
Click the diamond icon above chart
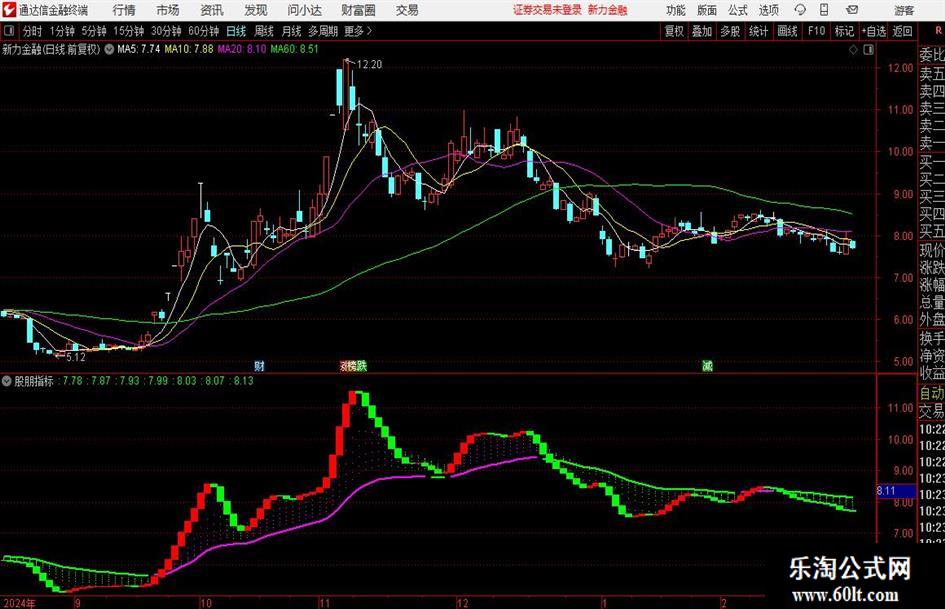pos(853,49)
